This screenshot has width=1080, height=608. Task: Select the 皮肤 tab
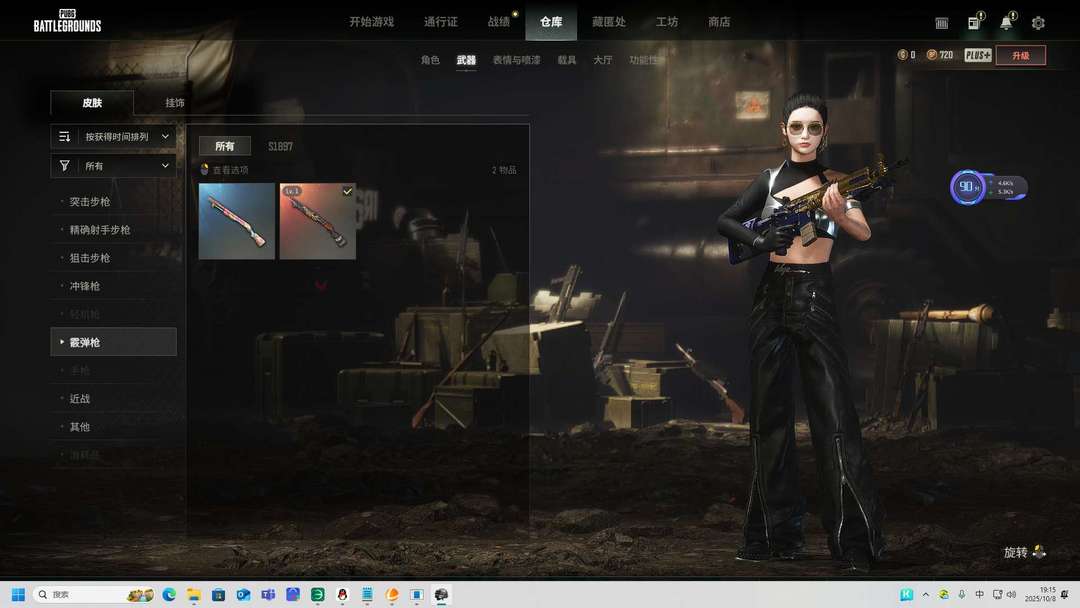point(92,103)
